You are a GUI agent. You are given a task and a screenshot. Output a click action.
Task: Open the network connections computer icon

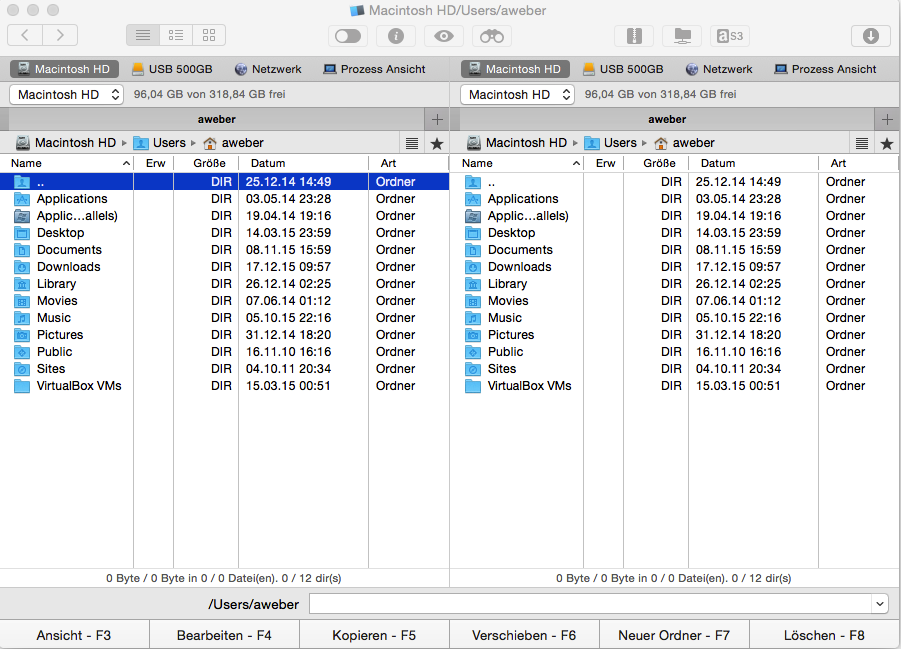pyautogui.click(x=682, y=36)
